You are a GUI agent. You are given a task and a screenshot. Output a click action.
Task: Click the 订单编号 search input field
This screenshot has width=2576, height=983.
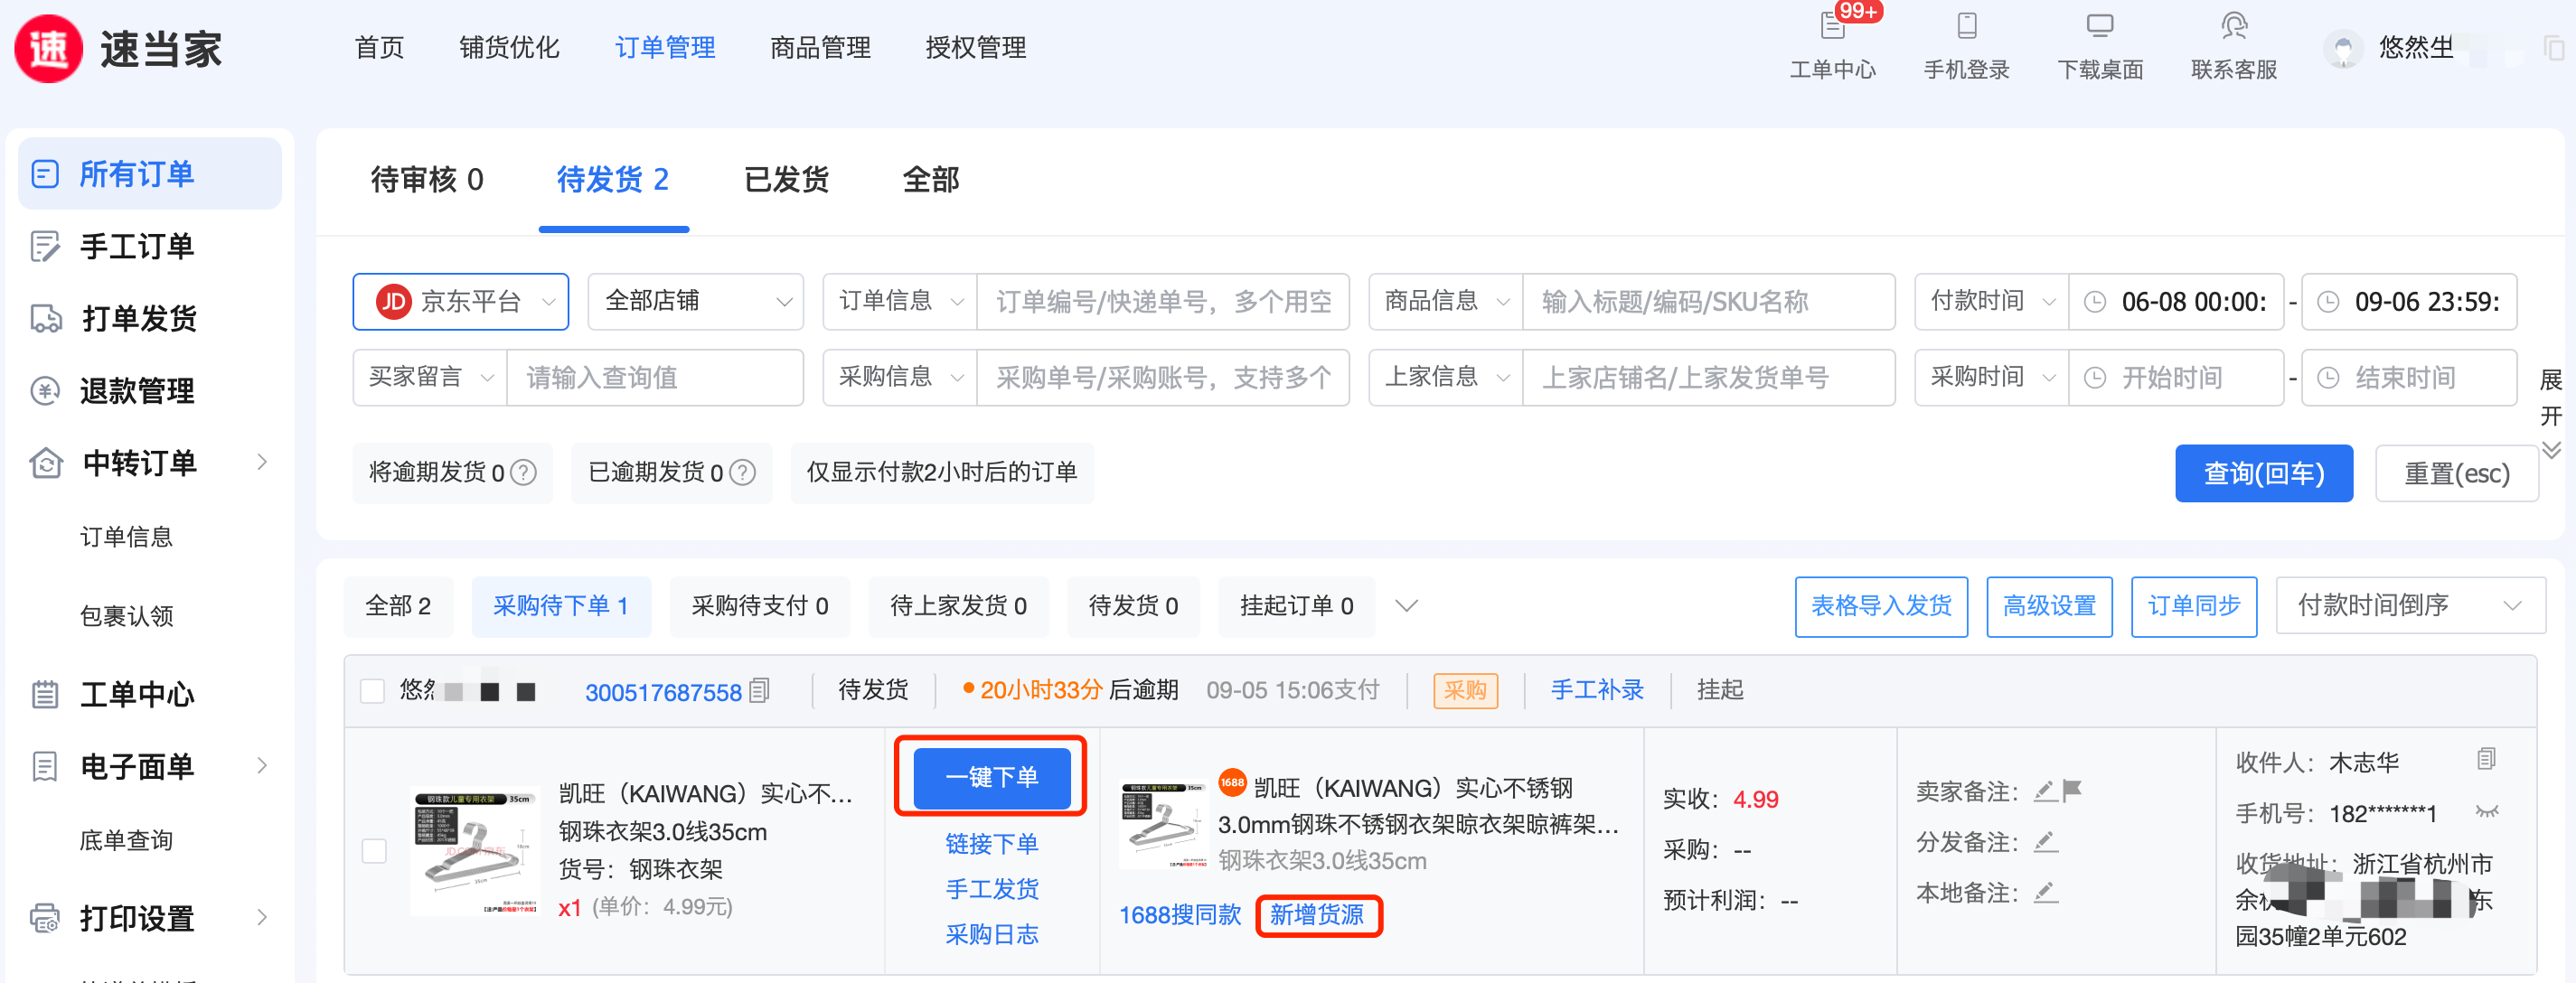[x=1162, y=302]
